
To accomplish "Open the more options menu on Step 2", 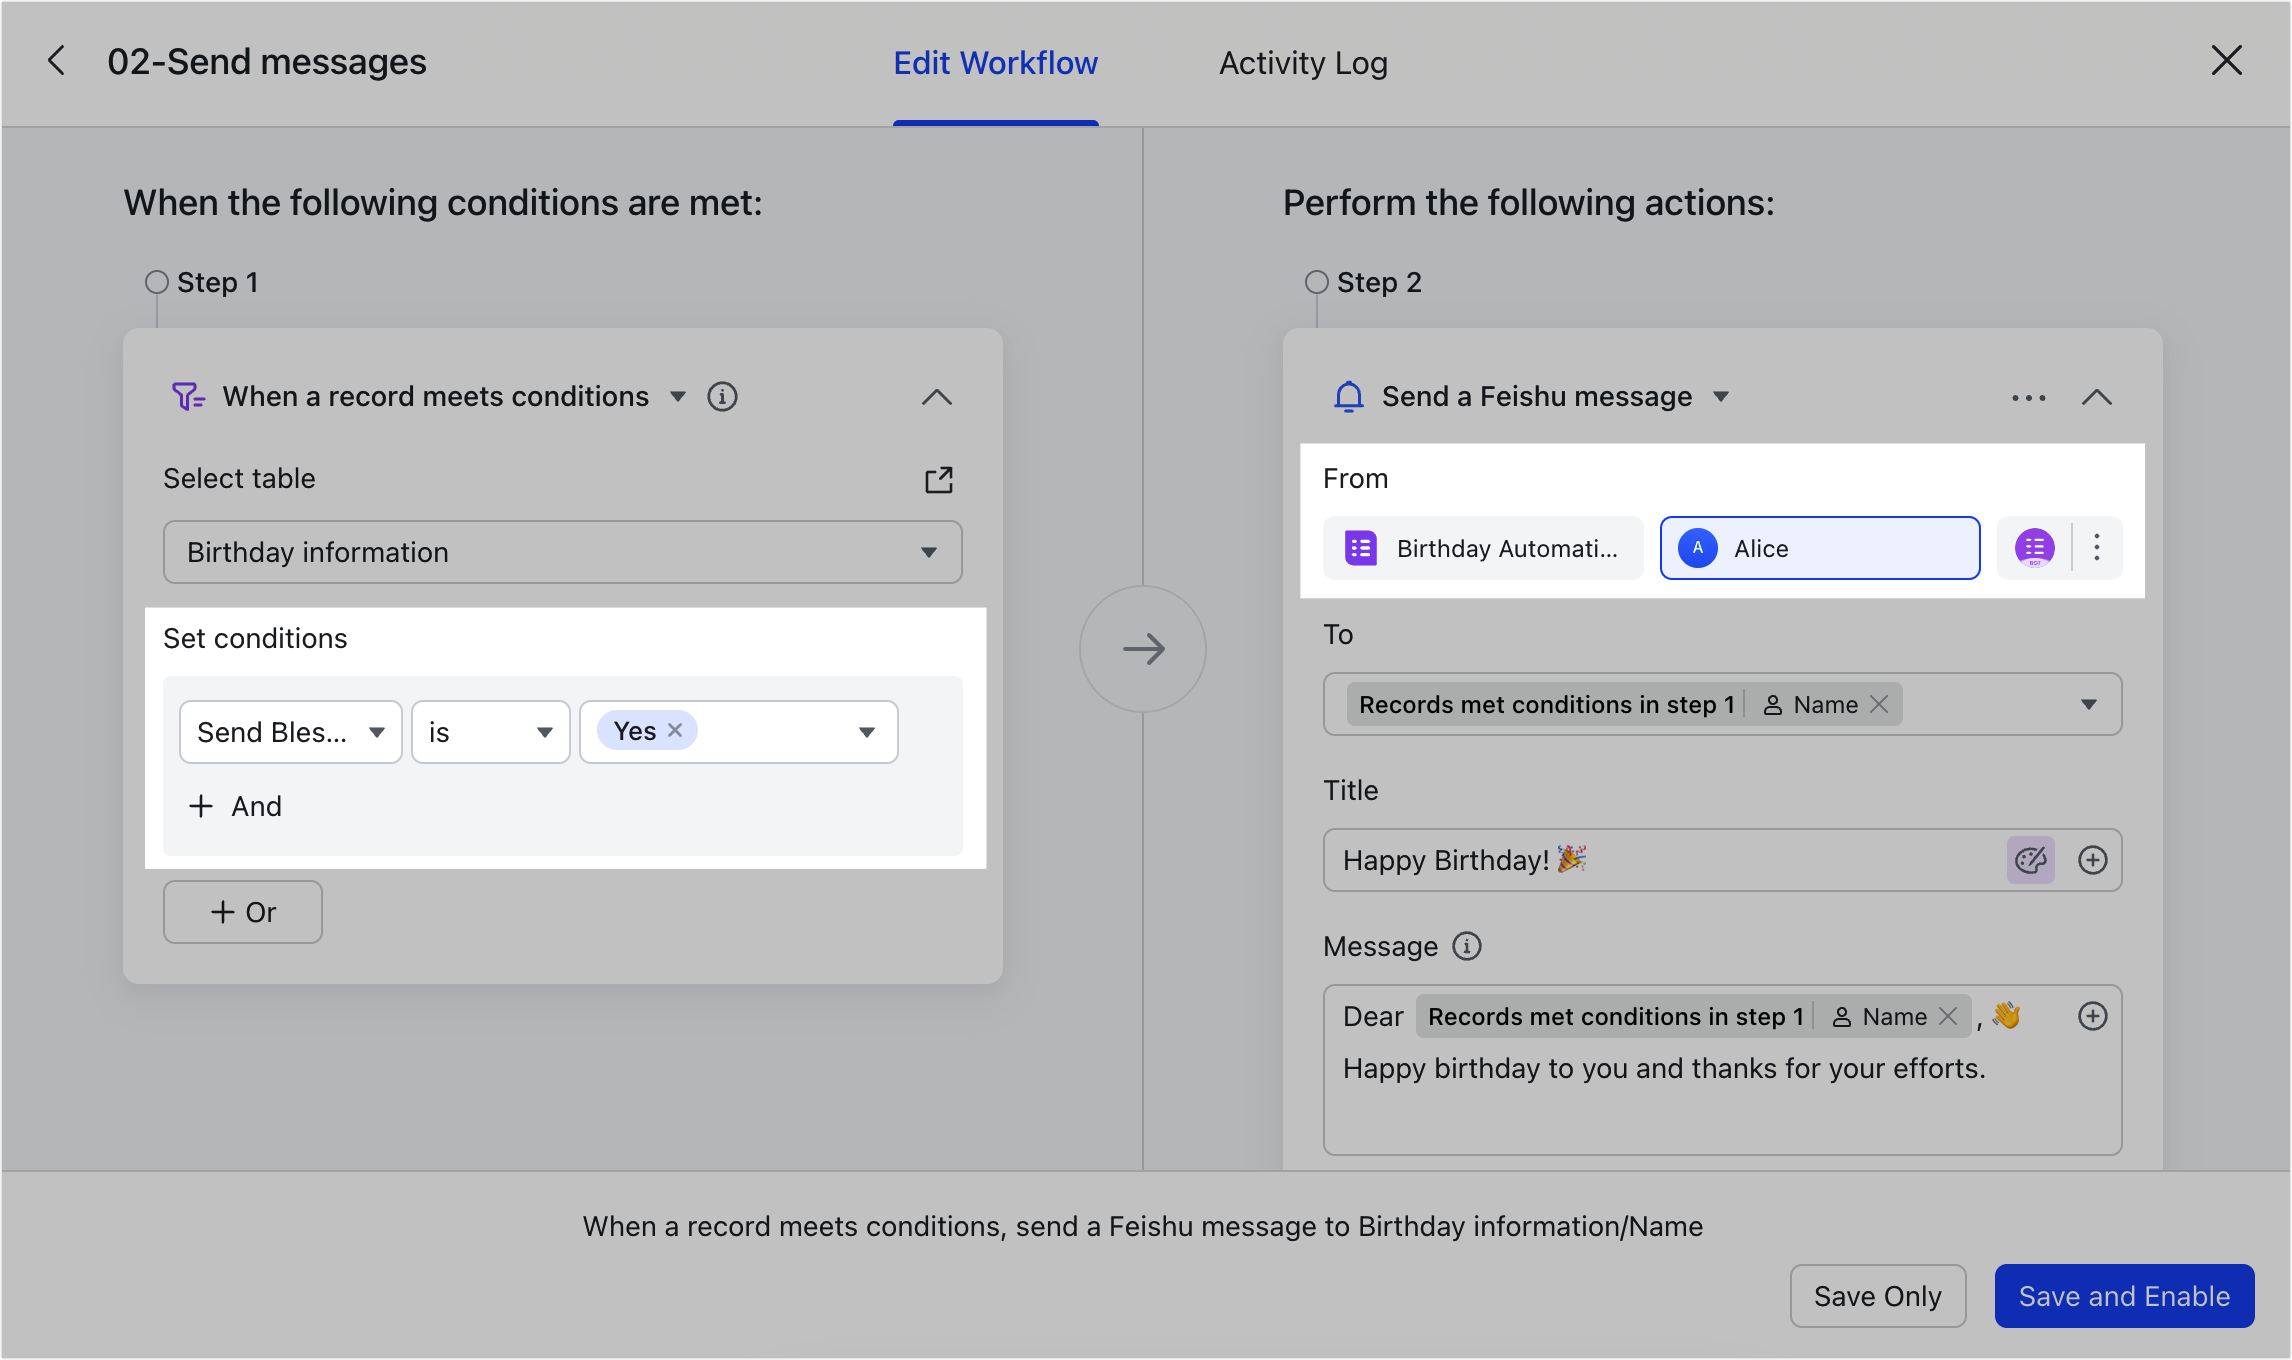I will coord(2028,397).
